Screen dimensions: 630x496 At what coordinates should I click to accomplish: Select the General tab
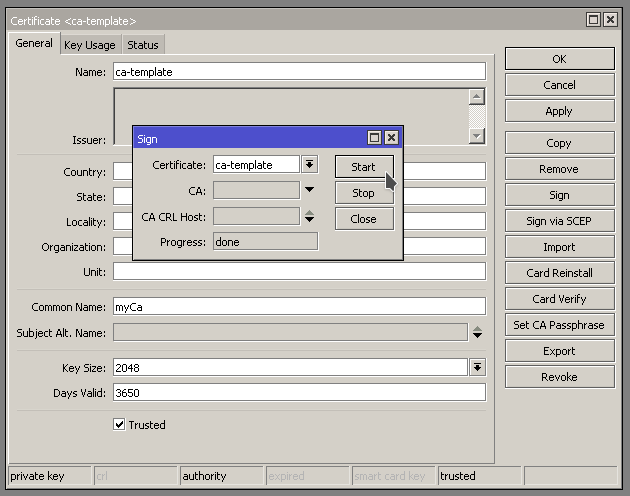coord(34,44)
